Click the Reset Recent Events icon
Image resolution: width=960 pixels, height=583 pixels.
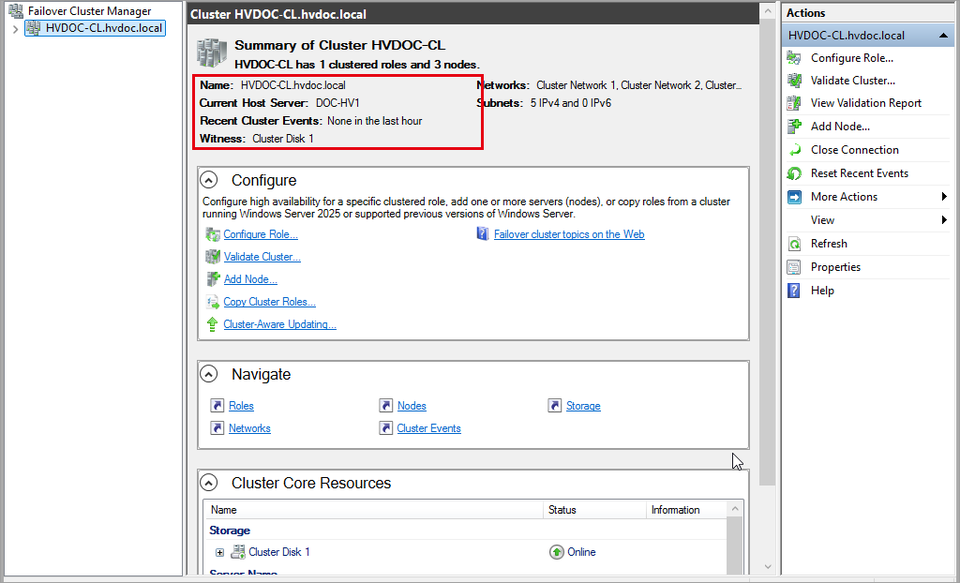point(794,173)
